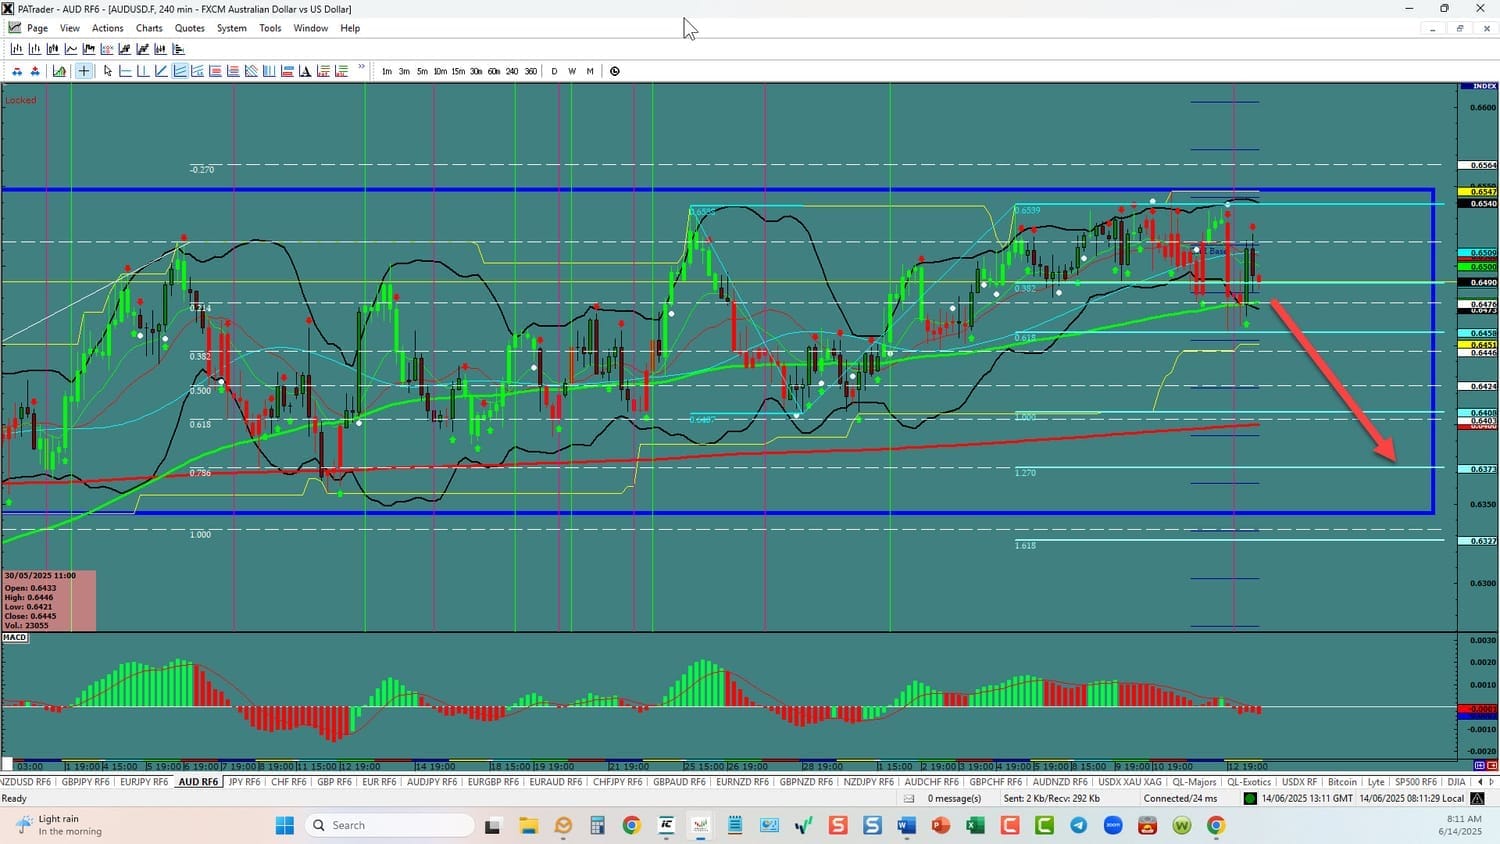Click the Windows taskbar Search box
The image size is (1500, 844).
click(x=389, y=825)
